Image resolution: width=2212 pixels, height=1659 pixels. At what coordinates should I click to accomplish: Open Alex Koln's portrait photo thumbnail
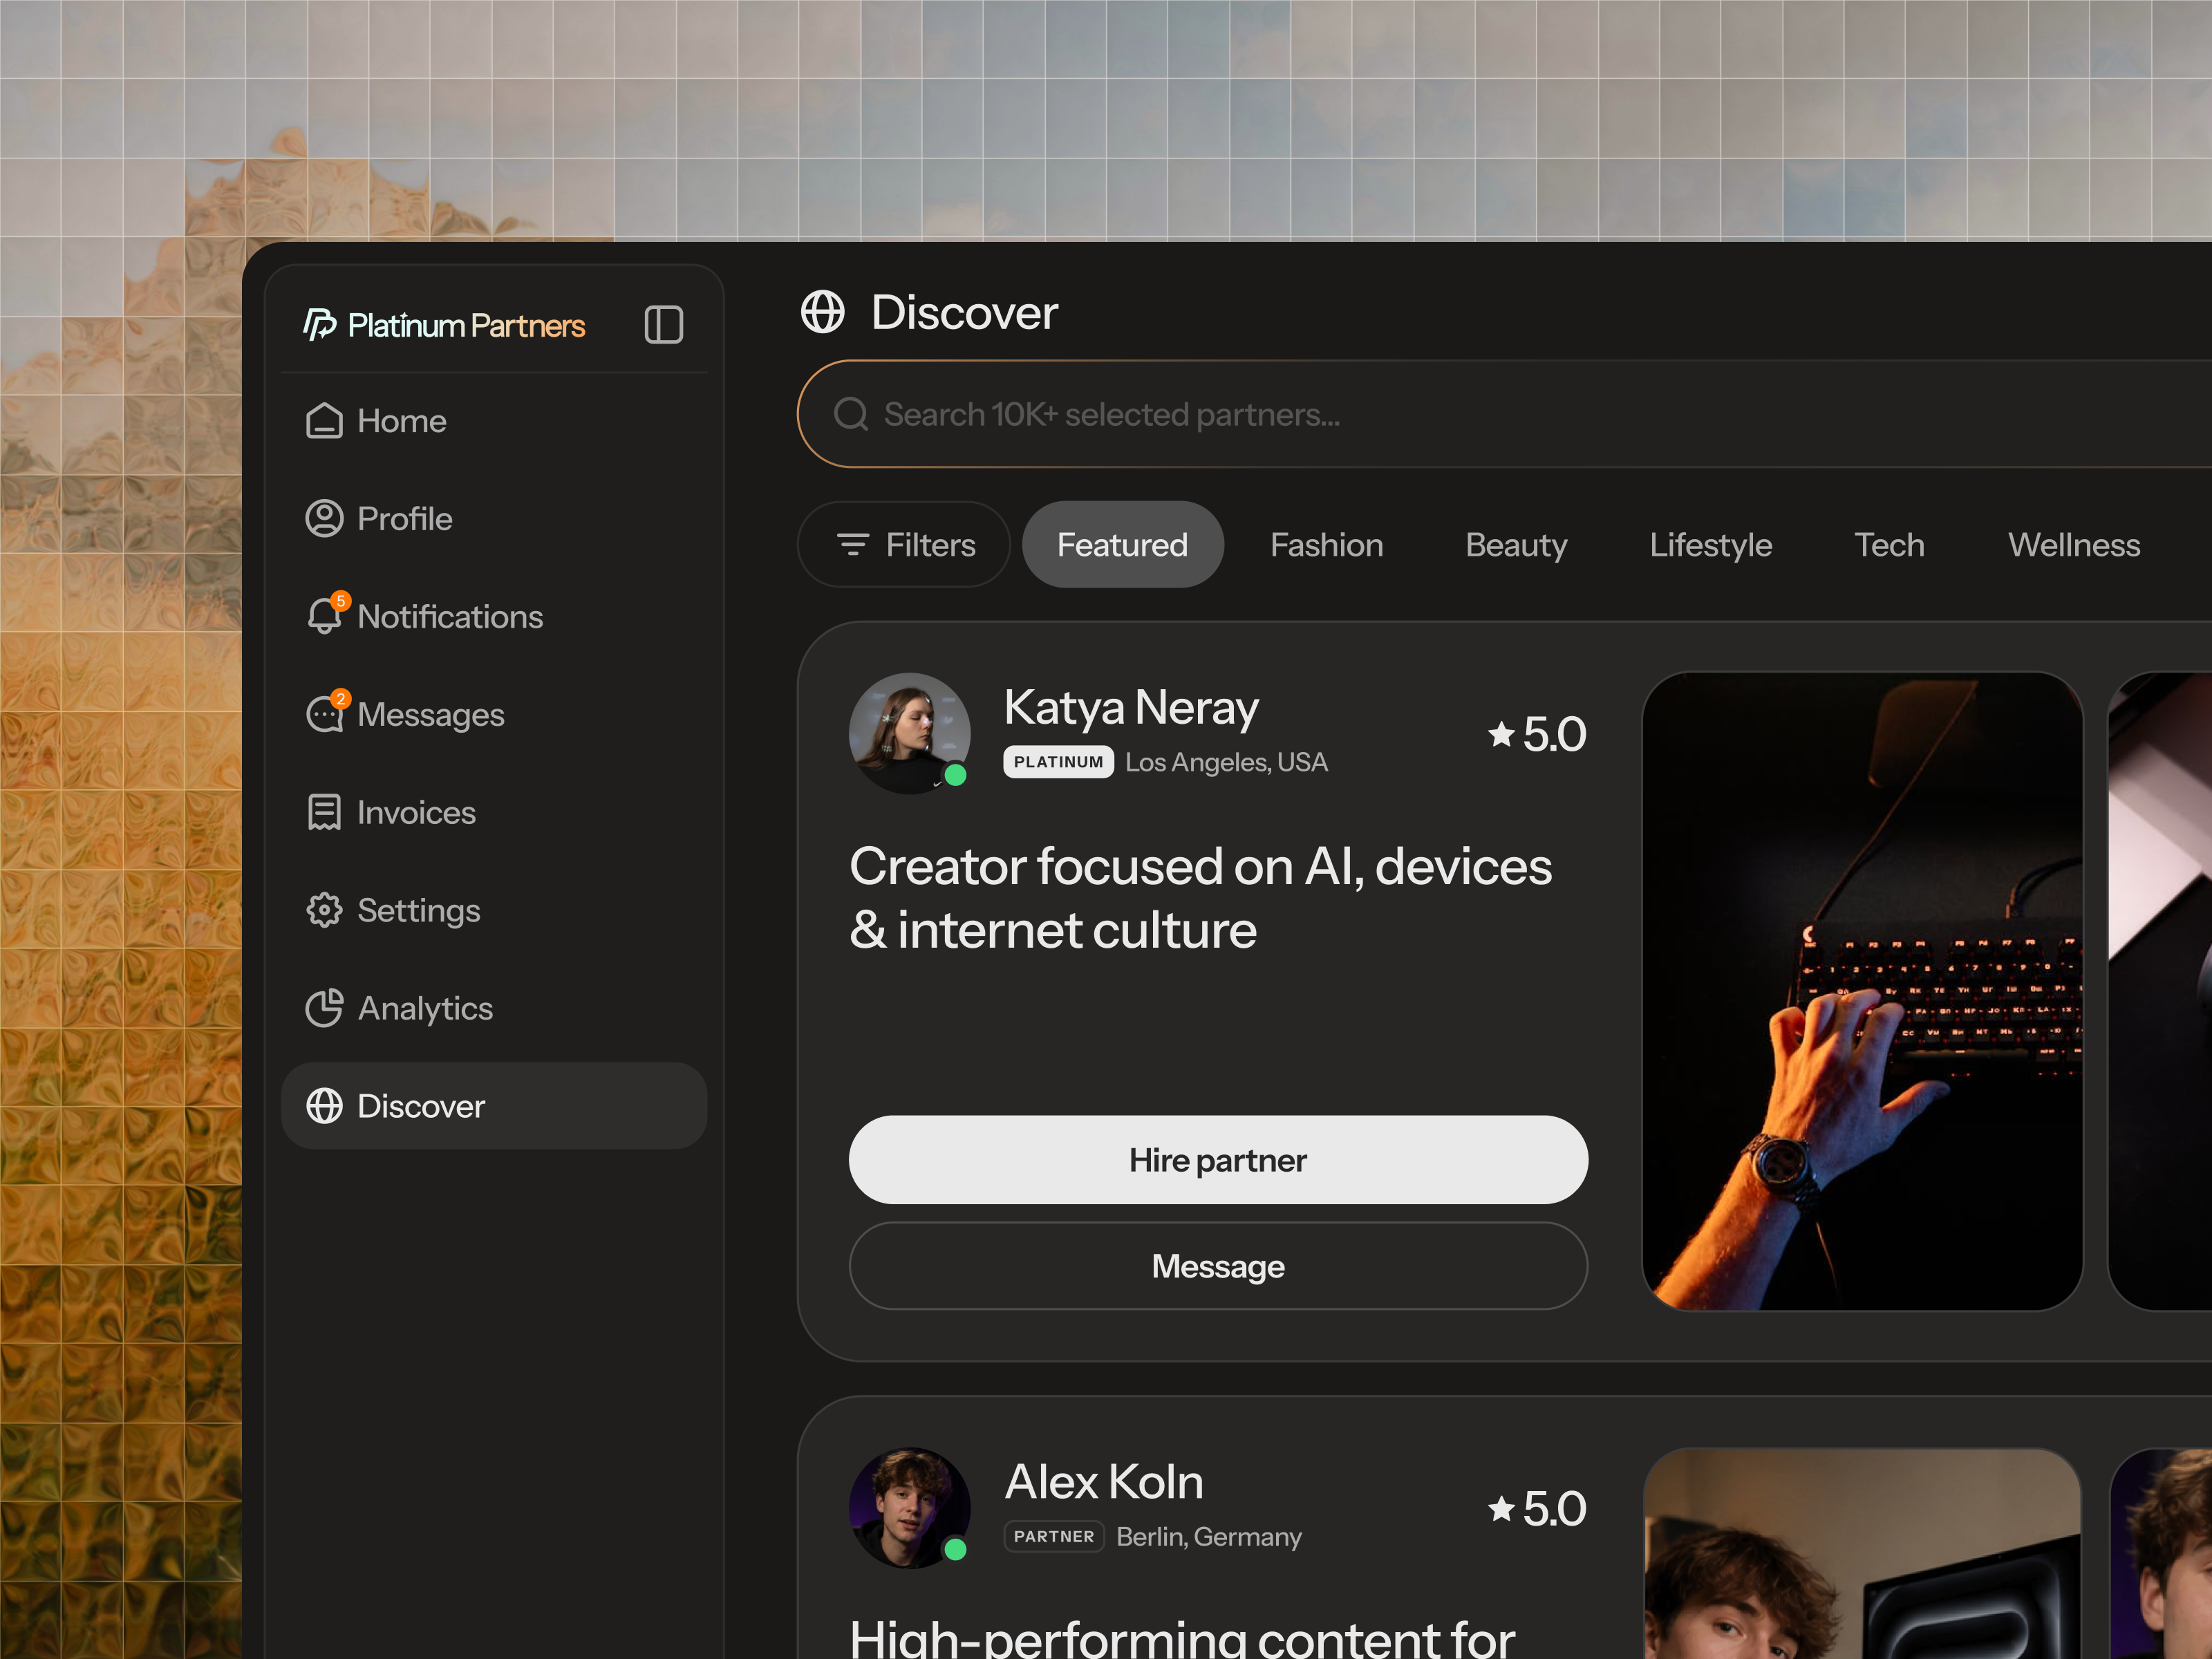1862,1553
